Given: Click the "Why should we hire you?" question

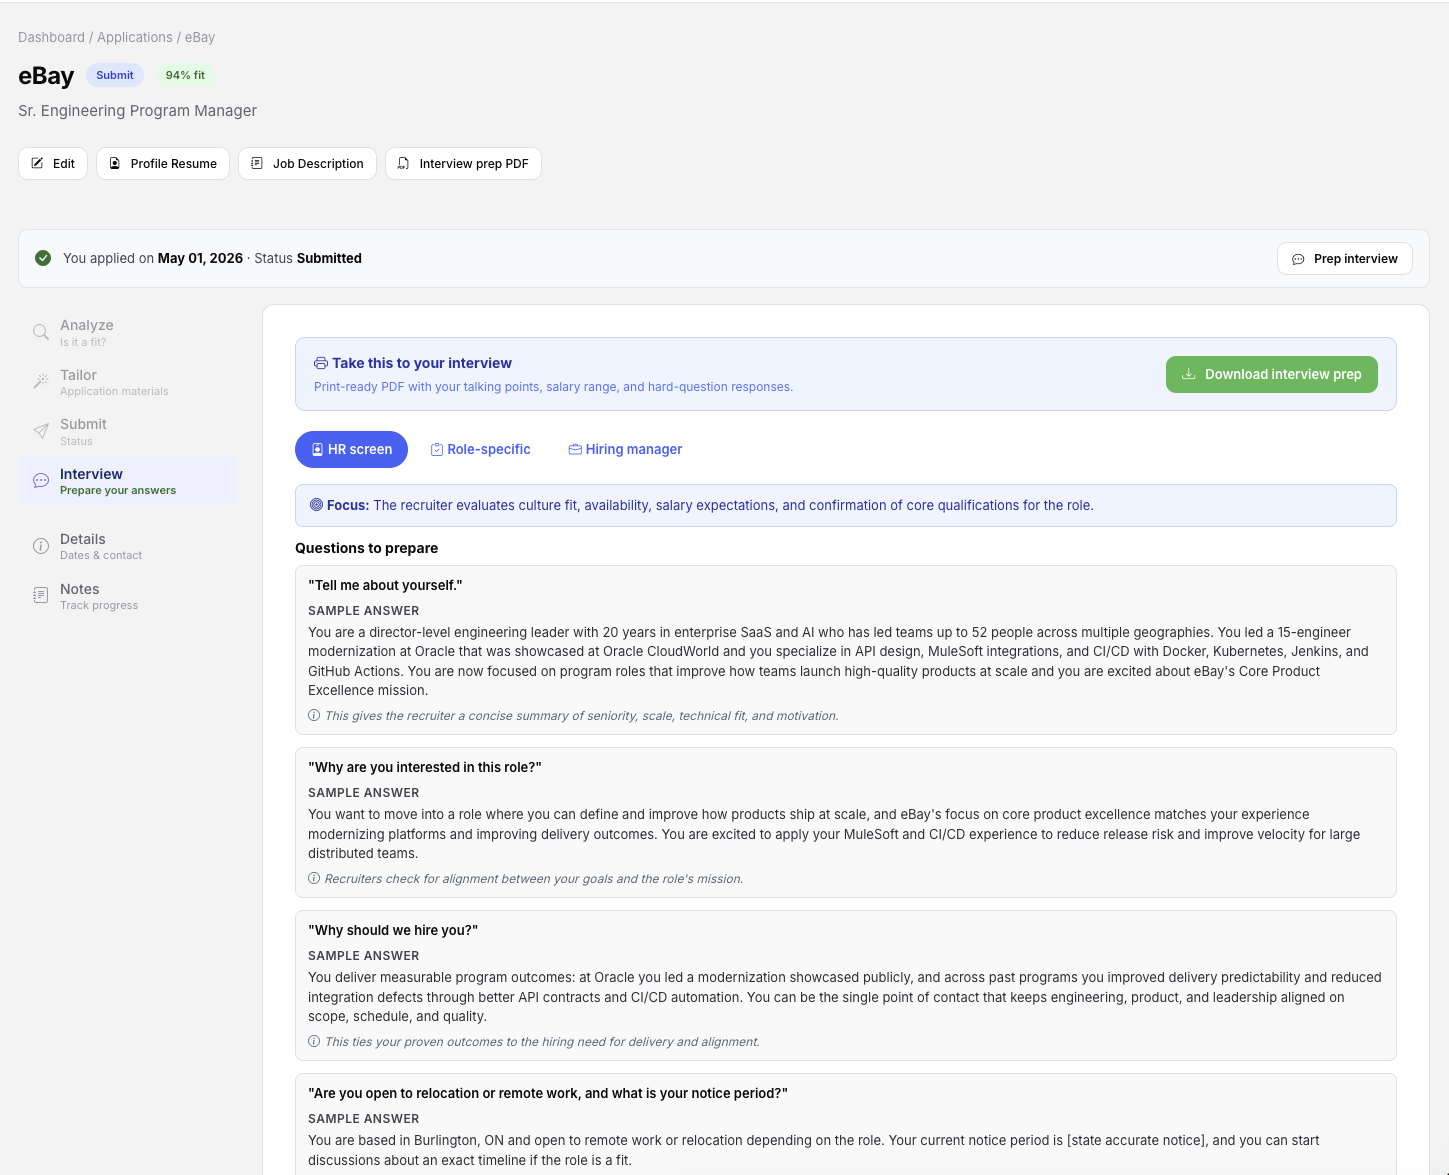Looking at the screenshot, I should click(393, 930).
